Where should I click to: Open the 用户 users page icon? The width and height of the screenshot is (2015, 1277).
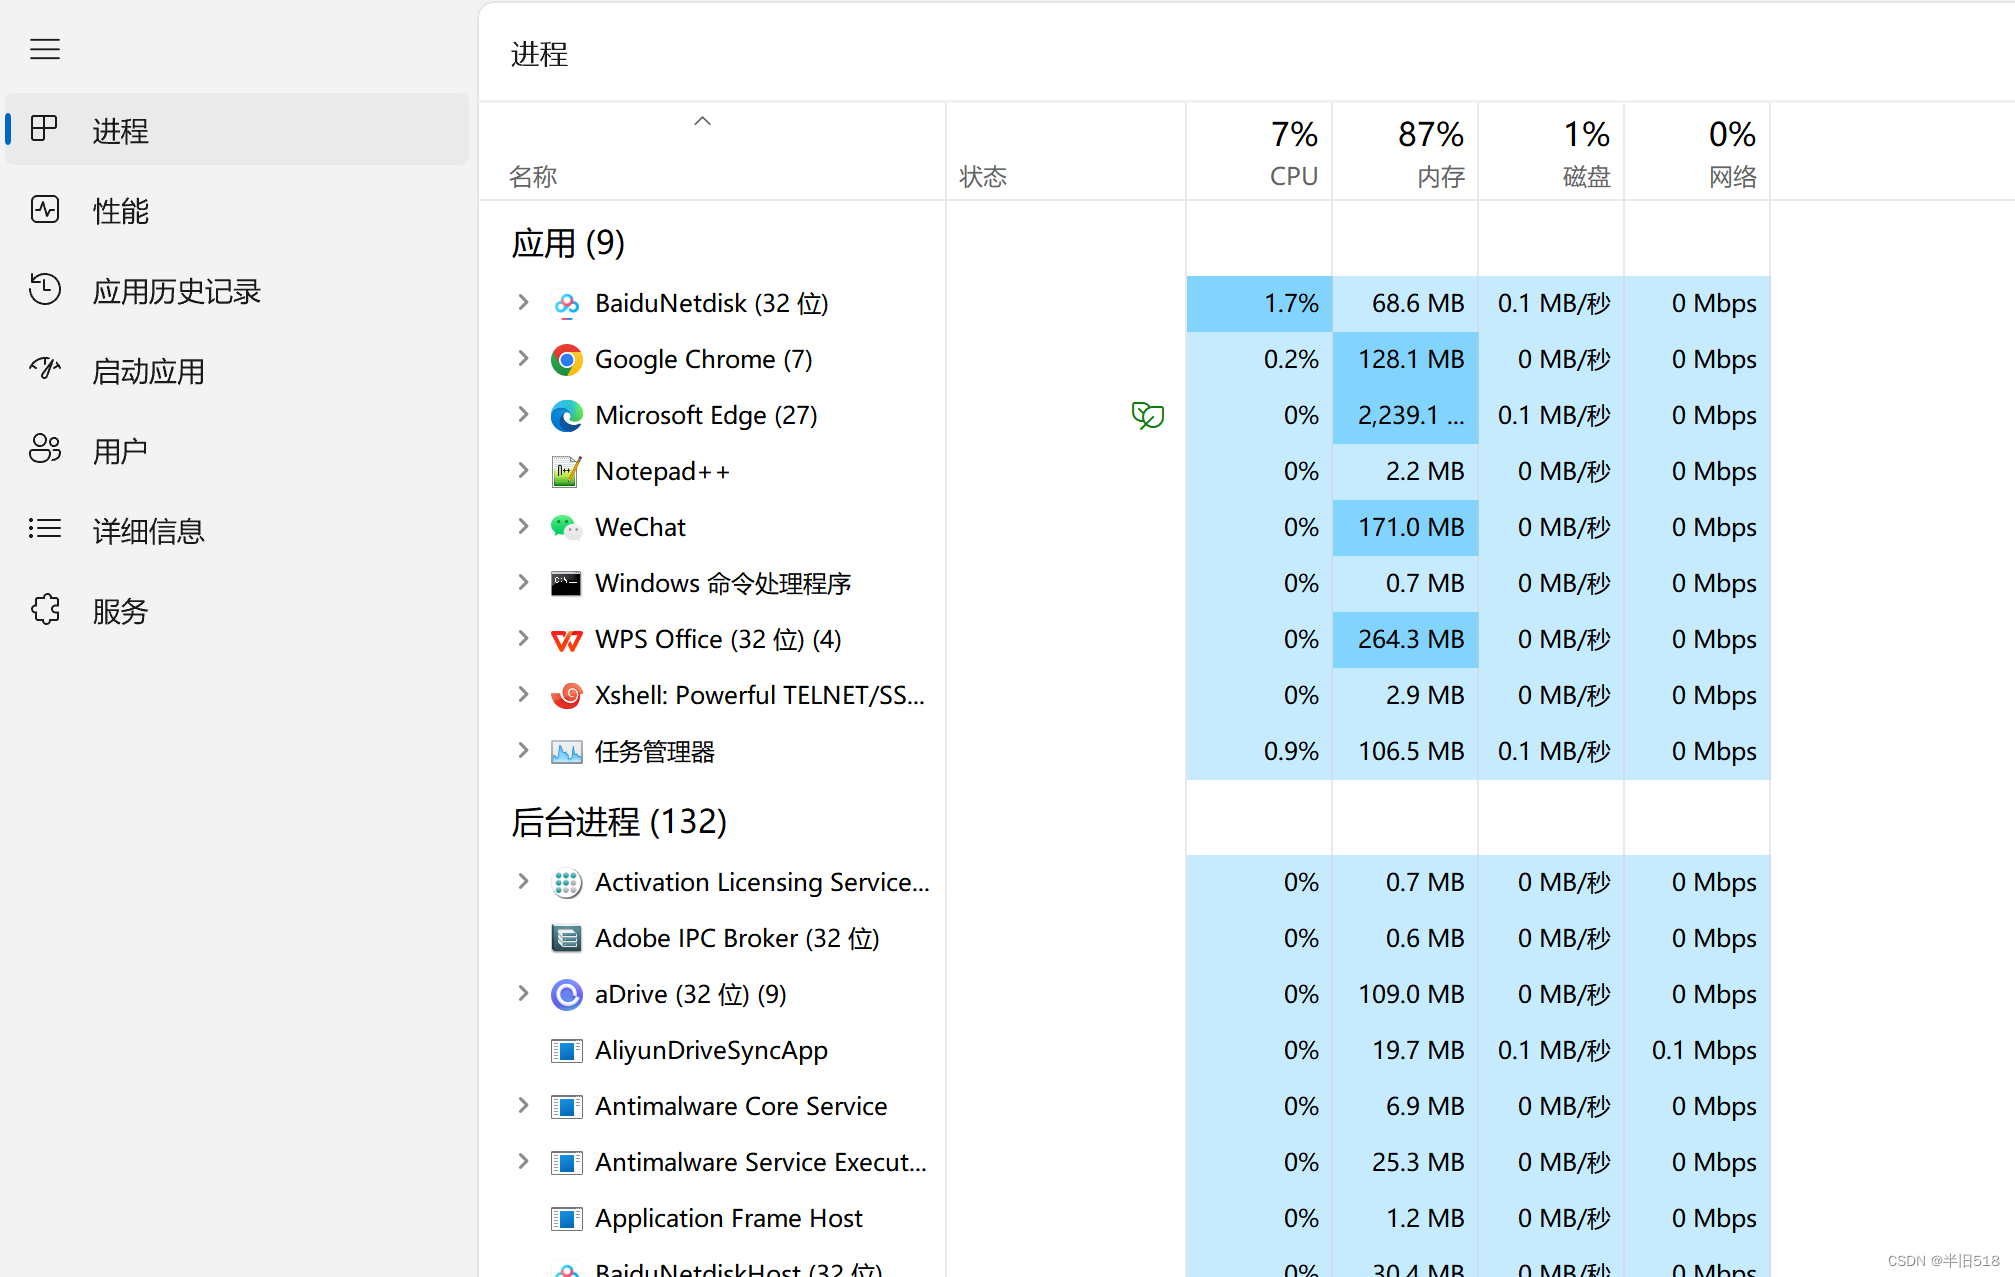click(x=45, y=450)
